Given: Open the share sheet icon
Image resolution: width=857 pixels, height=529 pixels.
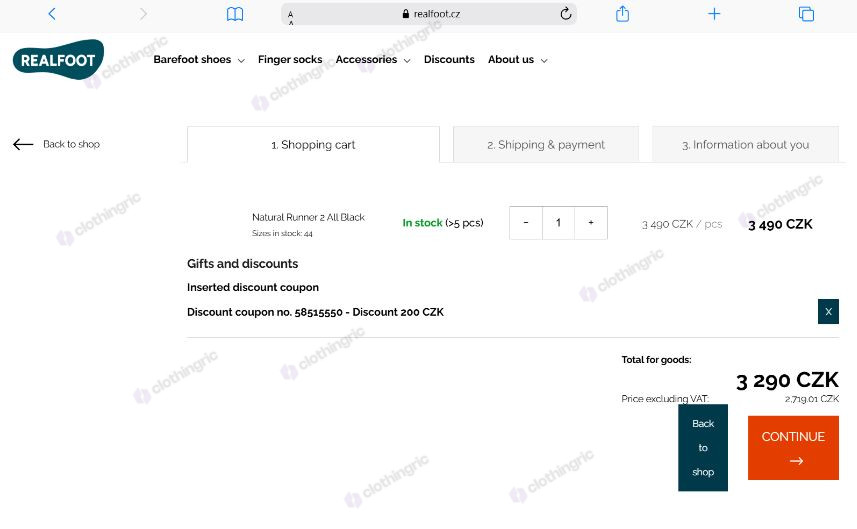Looking at the screenshot, I should pos(623,13).
